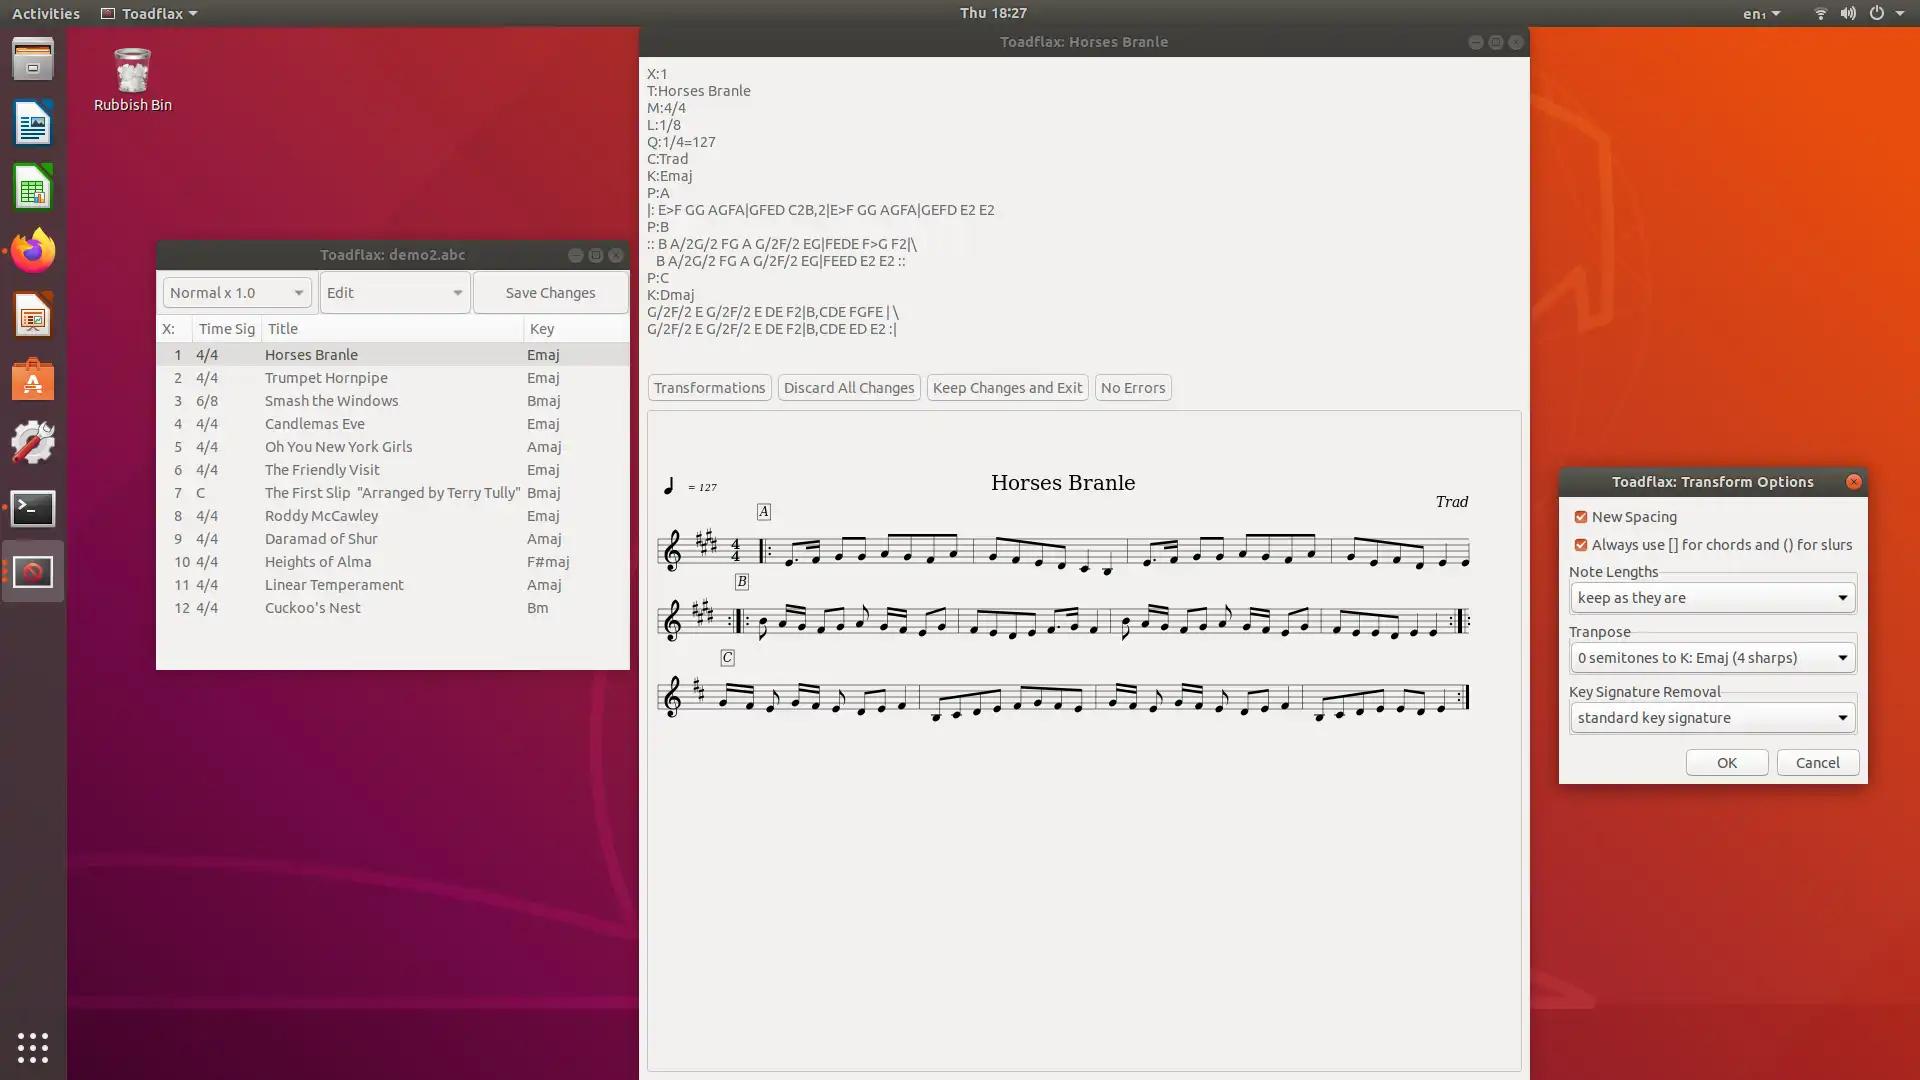
Task: Expand the Transpose semitones dropdown
Action: tap(1841, 657)
